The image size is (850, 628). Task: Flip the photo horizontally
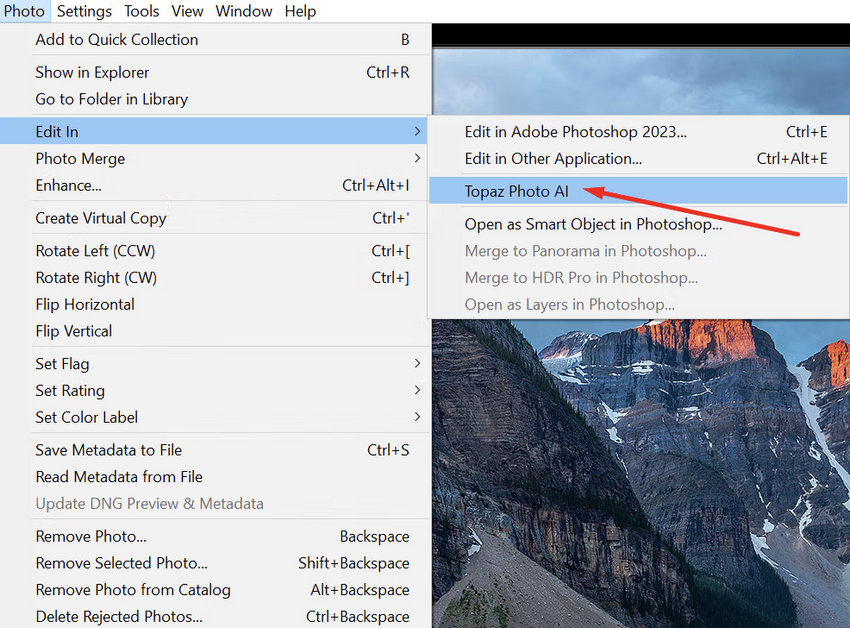[x=85, y=304]
